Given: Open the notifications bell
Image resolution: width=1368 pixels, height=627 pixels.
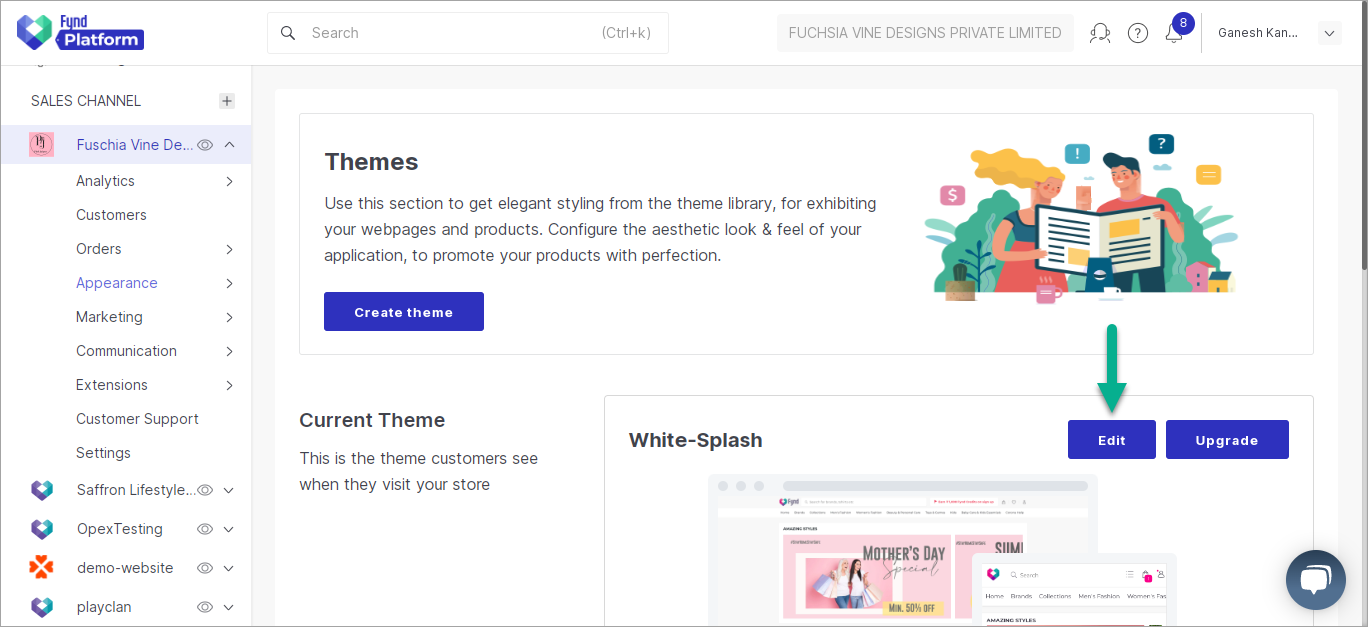Looking at the screenshot, I should point(1174,33).
